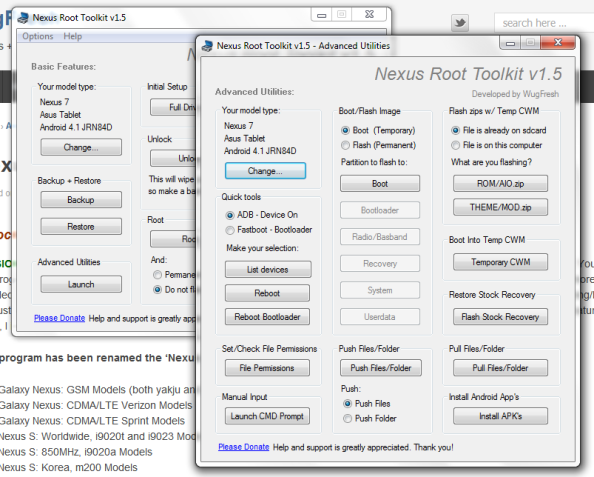594x477 pixels.
Task: Click 'Galaxy Nexus: CDMA/LTE Sprint Models' text
Action: click(x=92, y=421)
